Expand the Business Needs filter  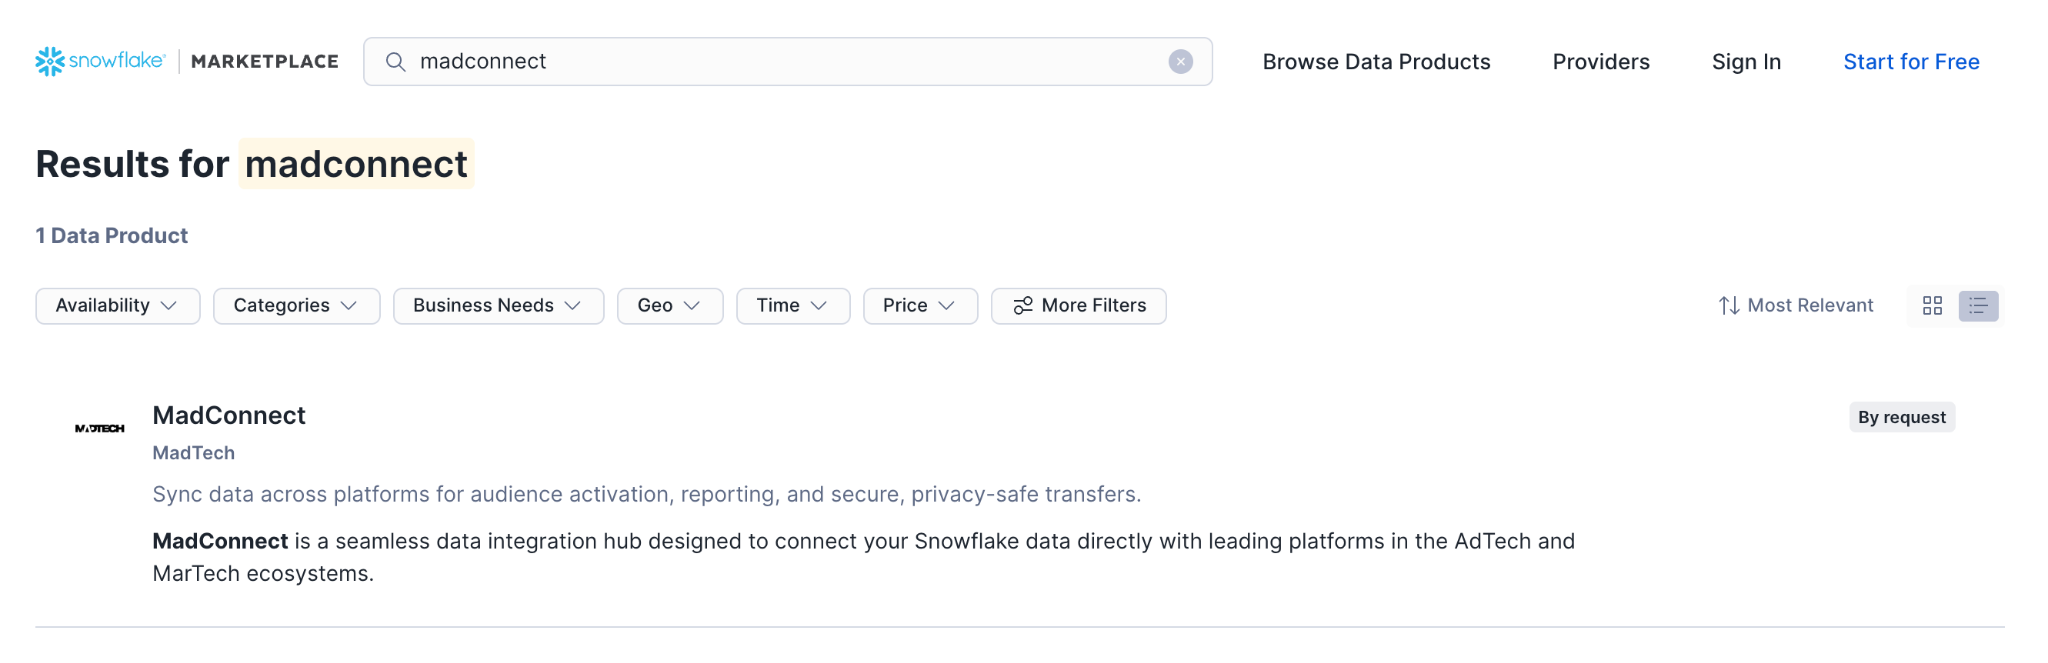click(x=497, y=306)
